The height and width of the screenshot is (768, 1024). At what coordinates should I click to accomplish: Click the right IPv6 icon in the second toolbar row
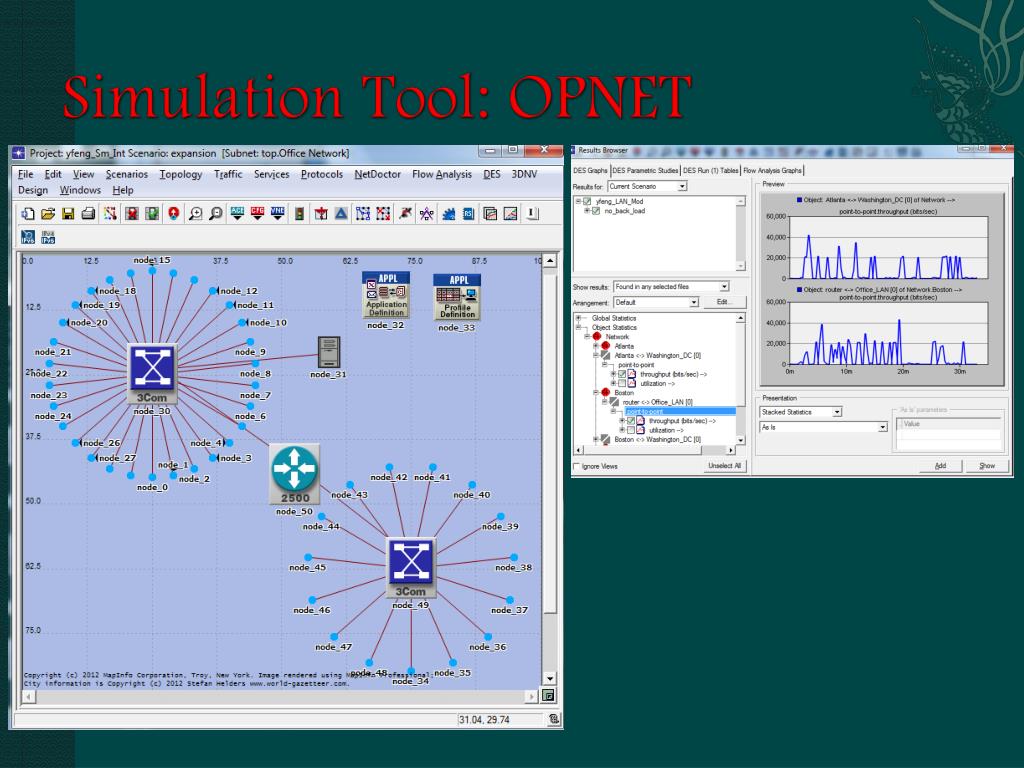pyautogui.click(x=48, y=237)
